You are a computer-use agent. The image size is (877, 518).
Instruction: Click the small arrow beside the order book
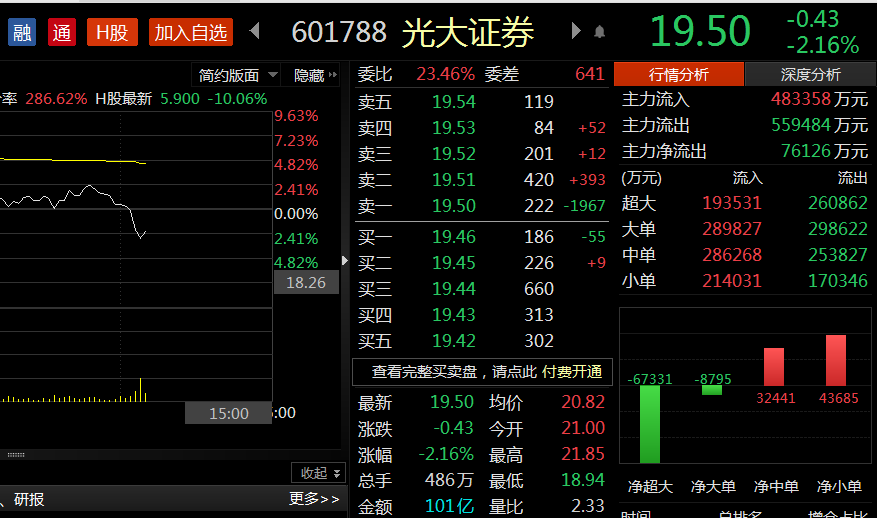tap(346, 261)
